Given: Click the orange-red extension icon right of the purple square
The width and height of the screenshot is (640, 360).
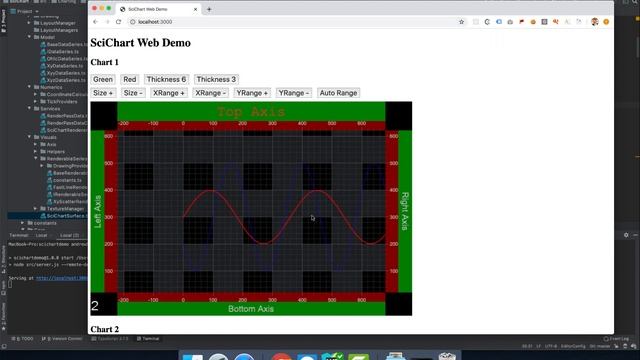Looking at the screenshot, I should tap(556, 22).
